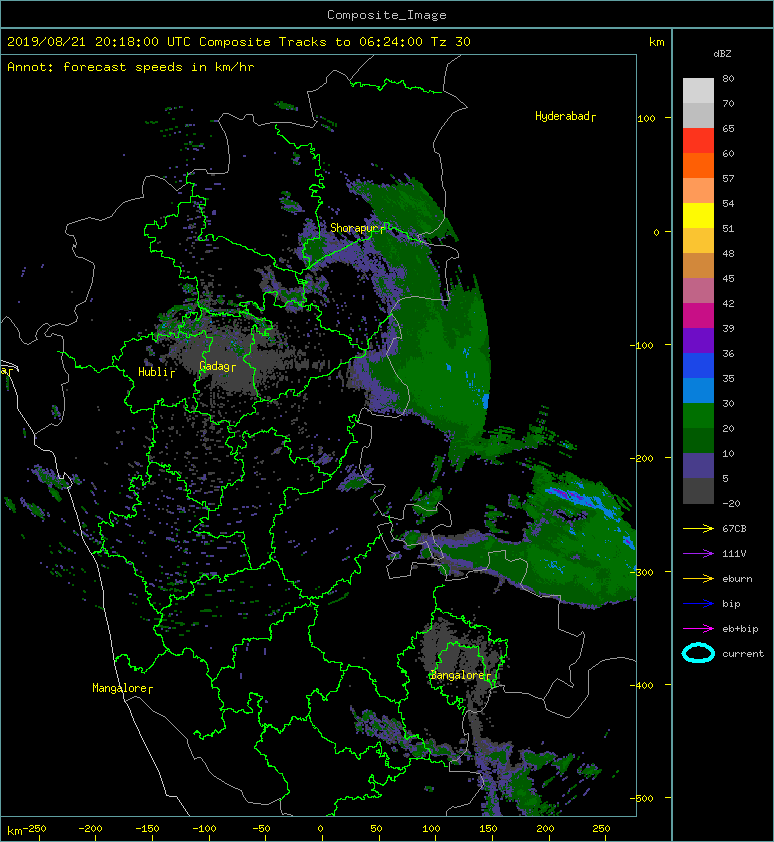Choose the violet 39–36 dBZ swatch
This screenshot has height=842, width=774.
[x=698, y=340]
